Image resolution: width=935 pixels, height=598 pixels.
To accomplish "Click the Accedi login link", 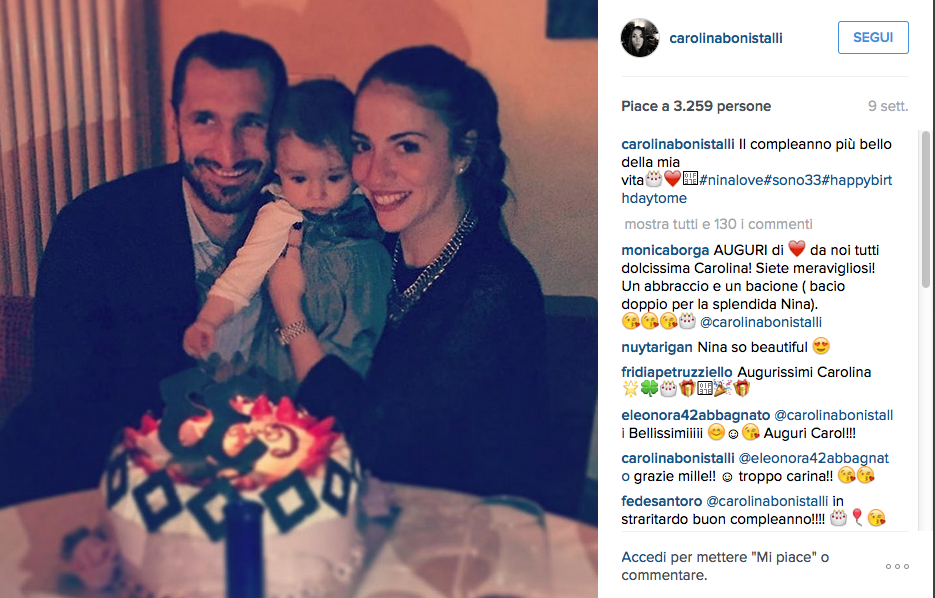I will (643, 557).
